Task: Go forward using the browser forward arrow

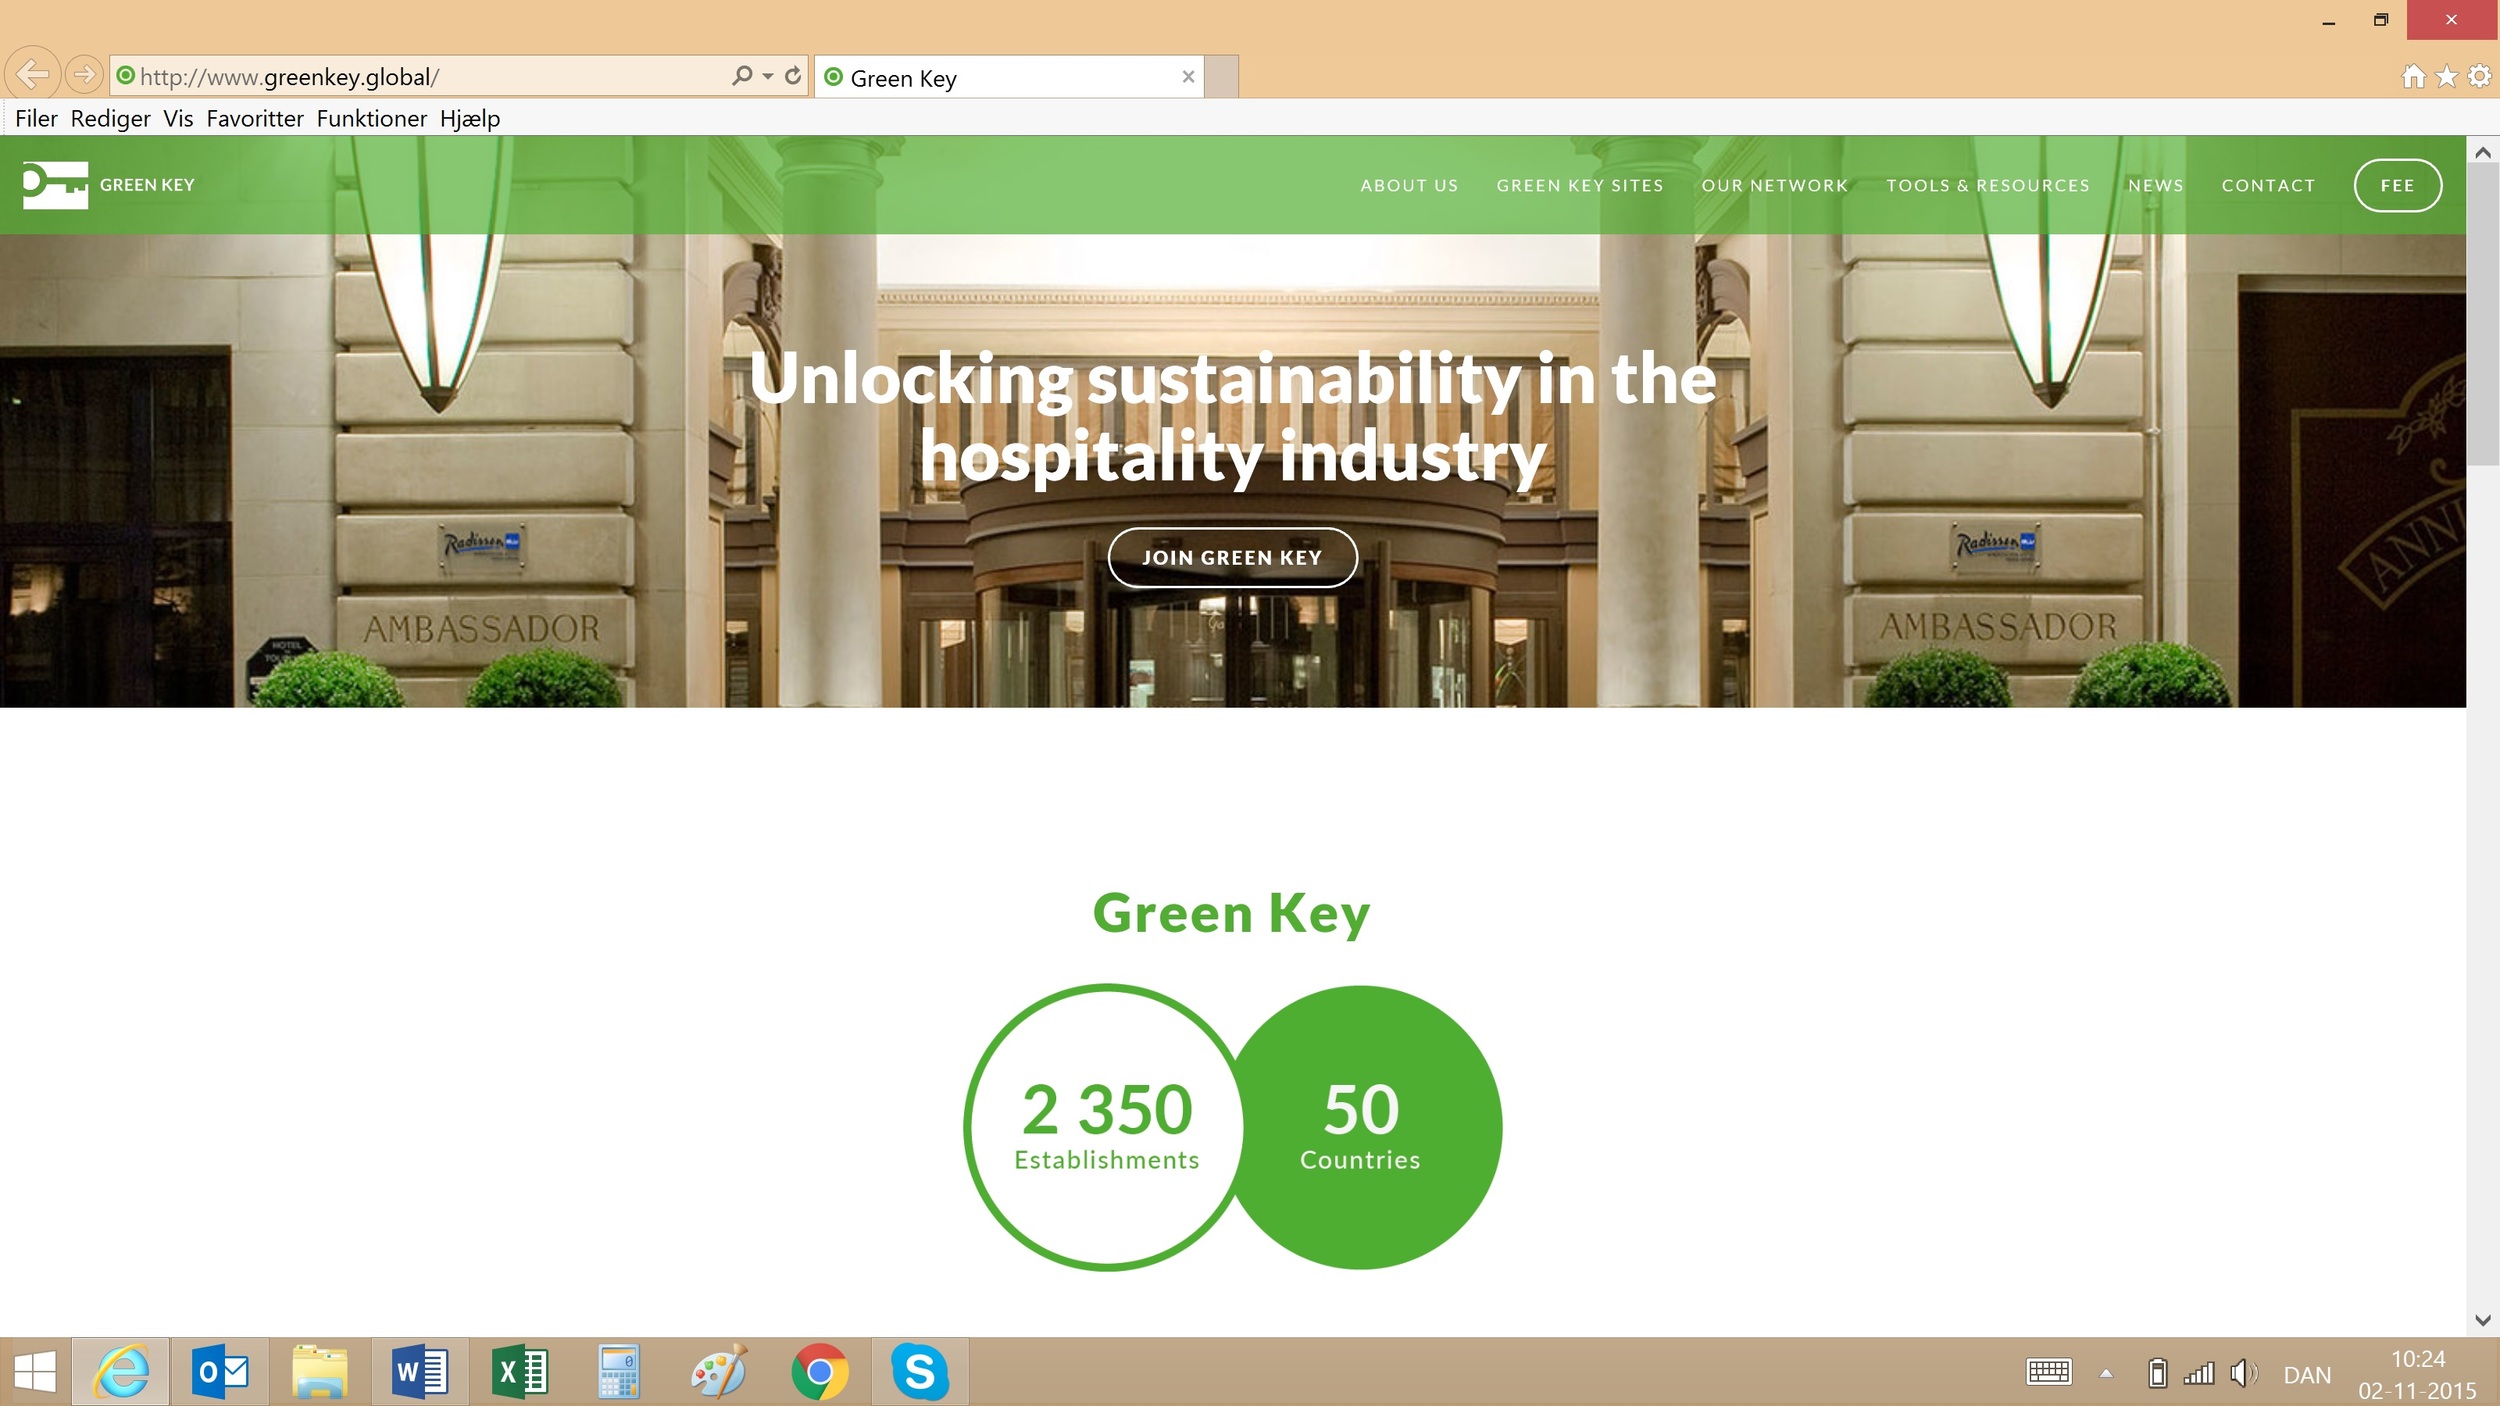Action: click(84, 74)
